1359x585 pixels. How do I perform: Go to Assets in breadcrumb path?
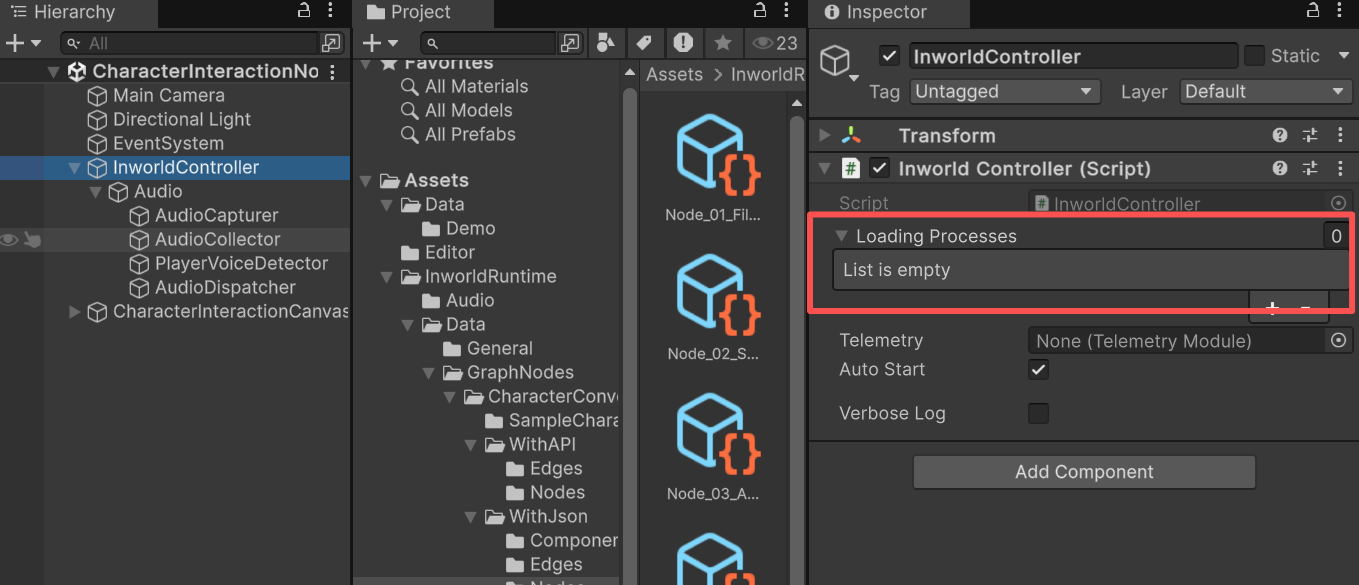(674, 75)
